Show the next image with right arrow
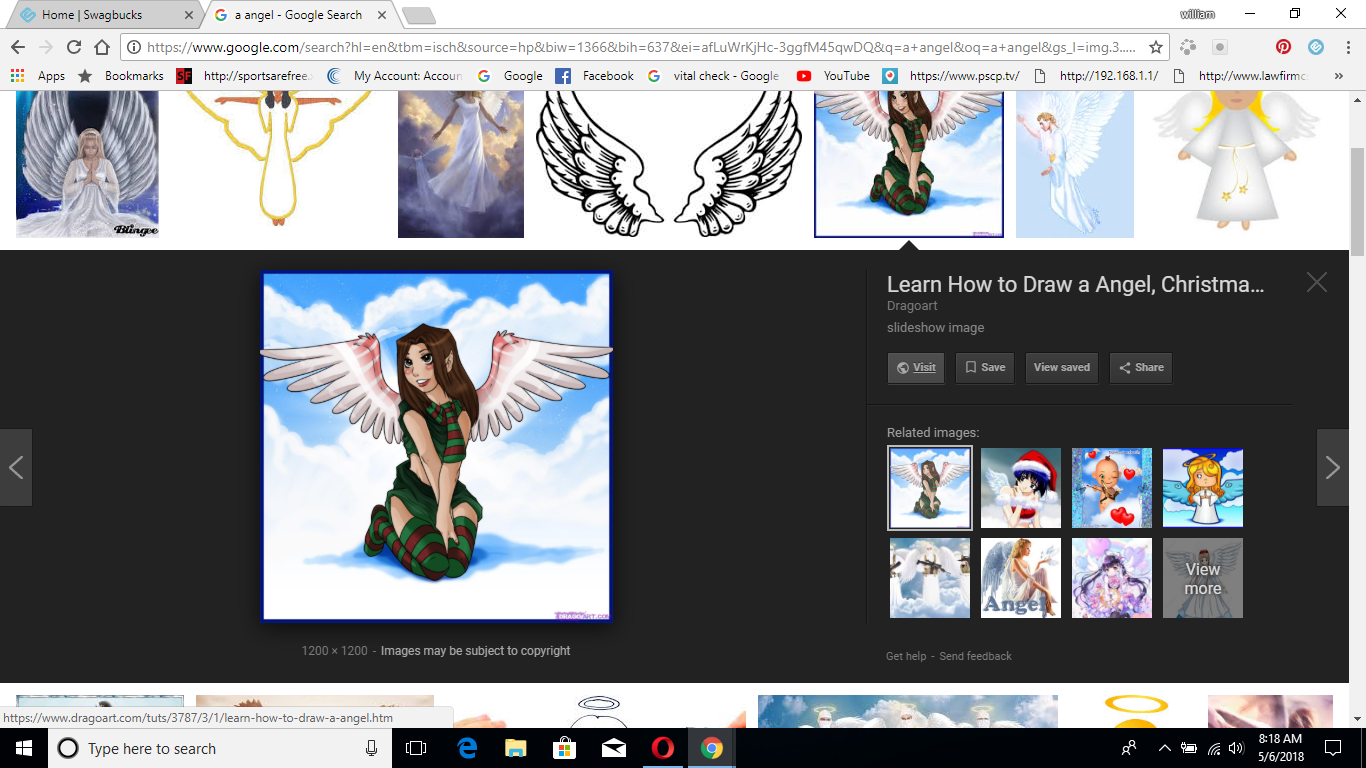The height and width of the screenshot is (768, 1366). (1333, 467)
